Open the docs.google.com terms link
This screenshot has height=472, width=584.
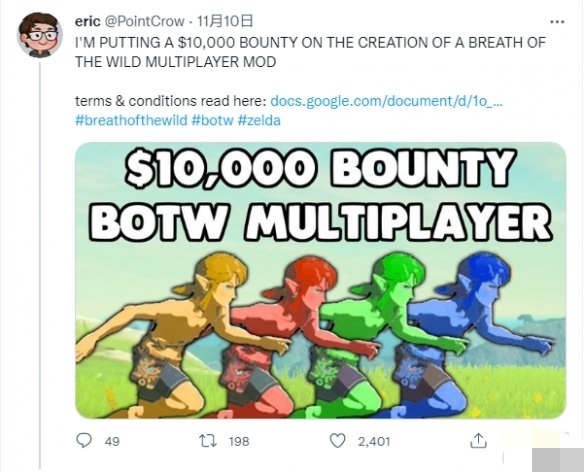coord(386,101)
